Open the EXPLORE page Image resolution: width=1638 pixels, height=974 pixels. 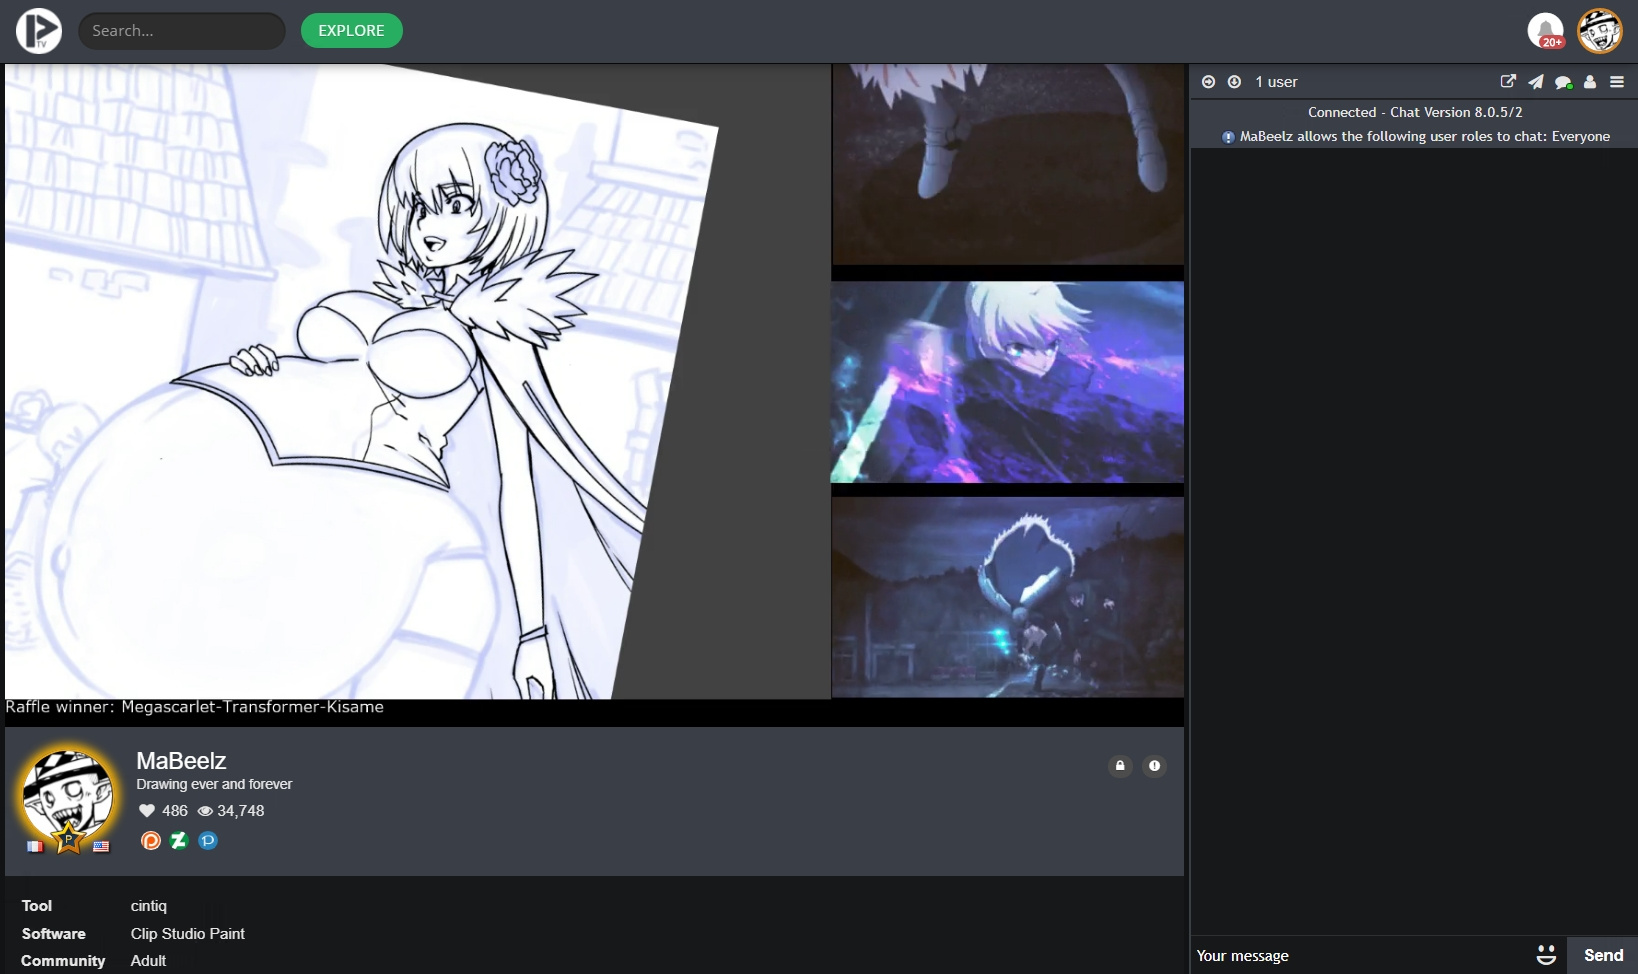351,30
